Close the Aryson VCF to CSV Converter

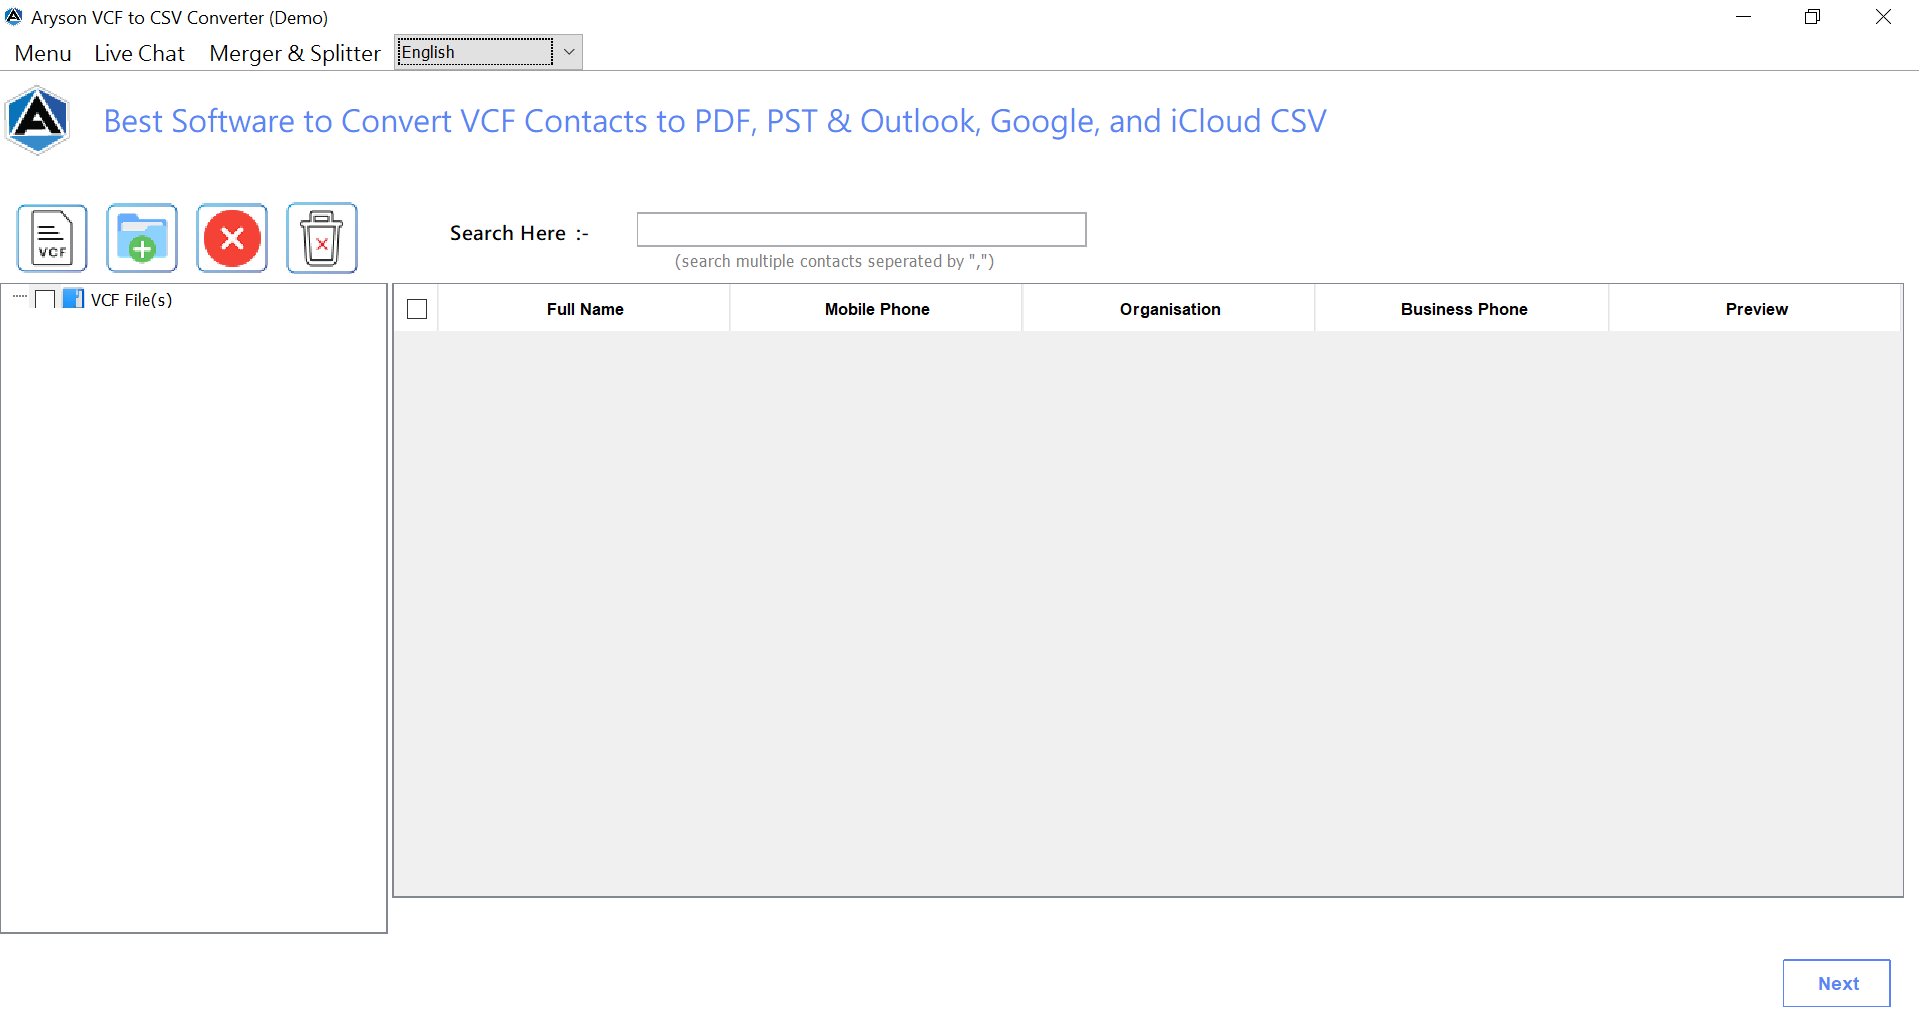pos(1882,17)
